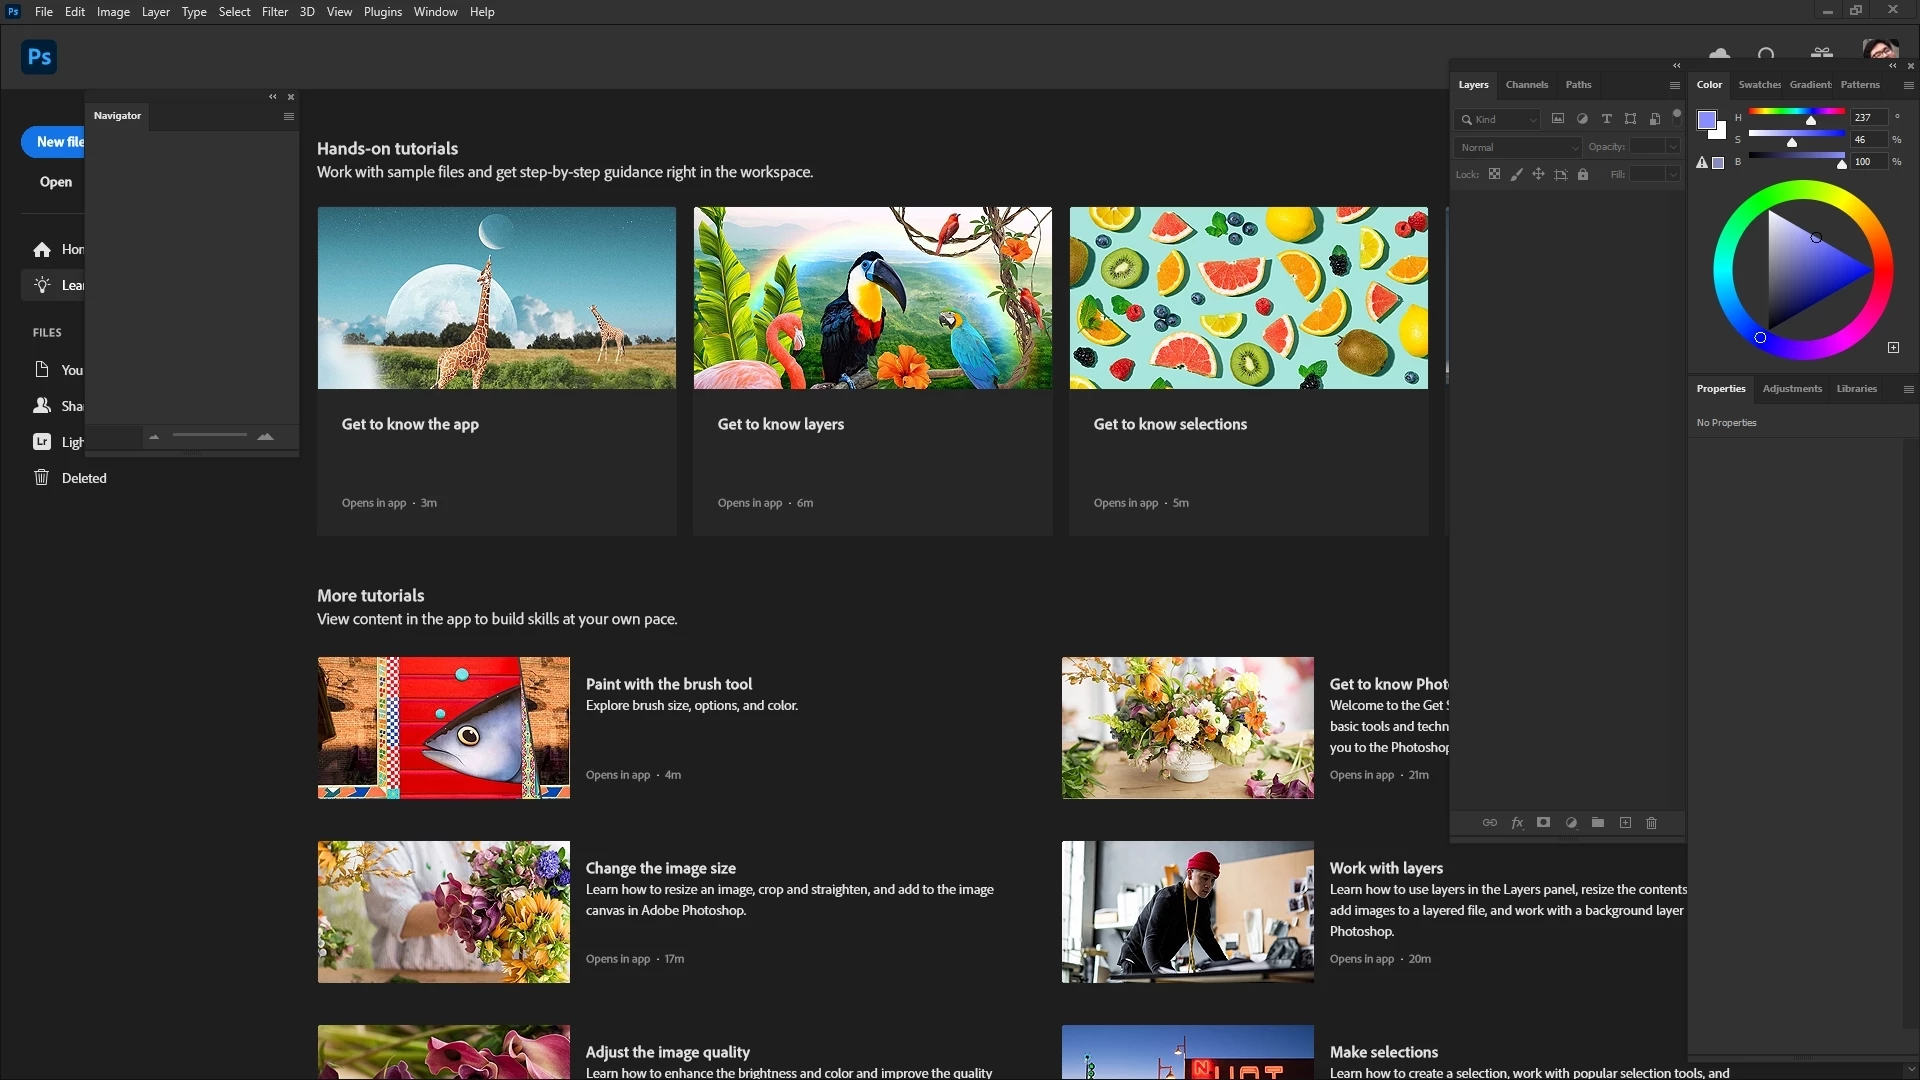Open the Normal blend mode dropdown
This screenshot has width=1920, height=1080.
[1518, 147]
